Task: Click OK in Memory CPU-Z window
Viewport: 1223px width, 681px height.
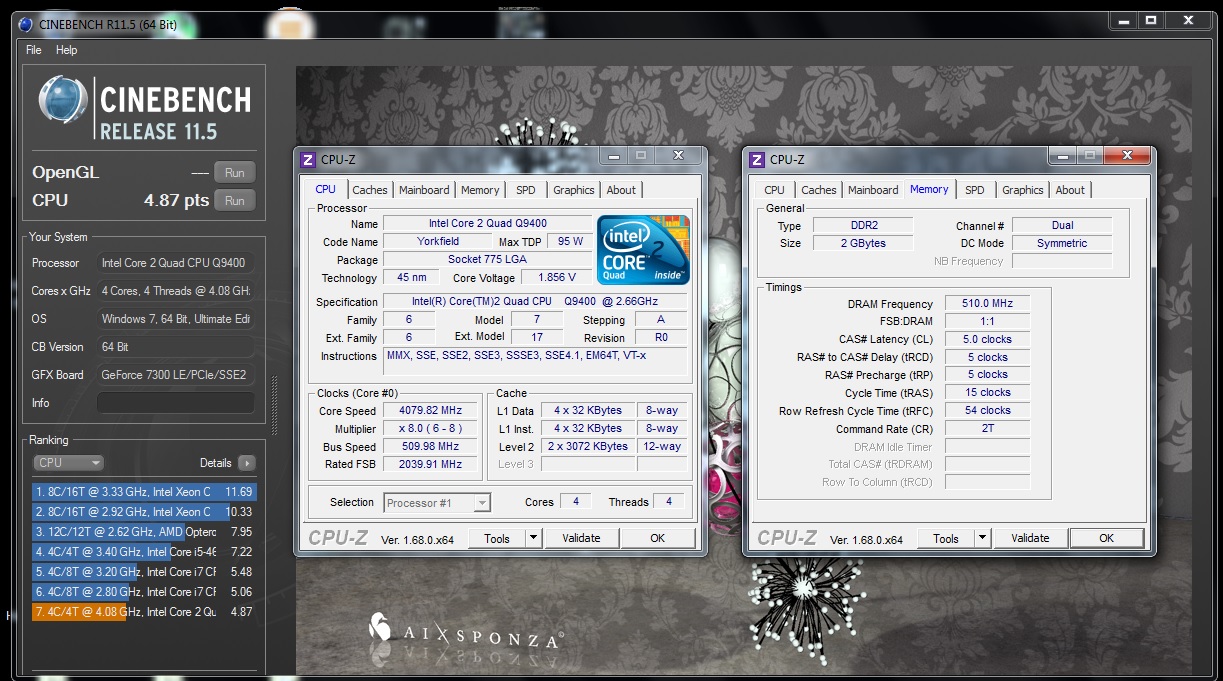Action: click(1106, 538)
